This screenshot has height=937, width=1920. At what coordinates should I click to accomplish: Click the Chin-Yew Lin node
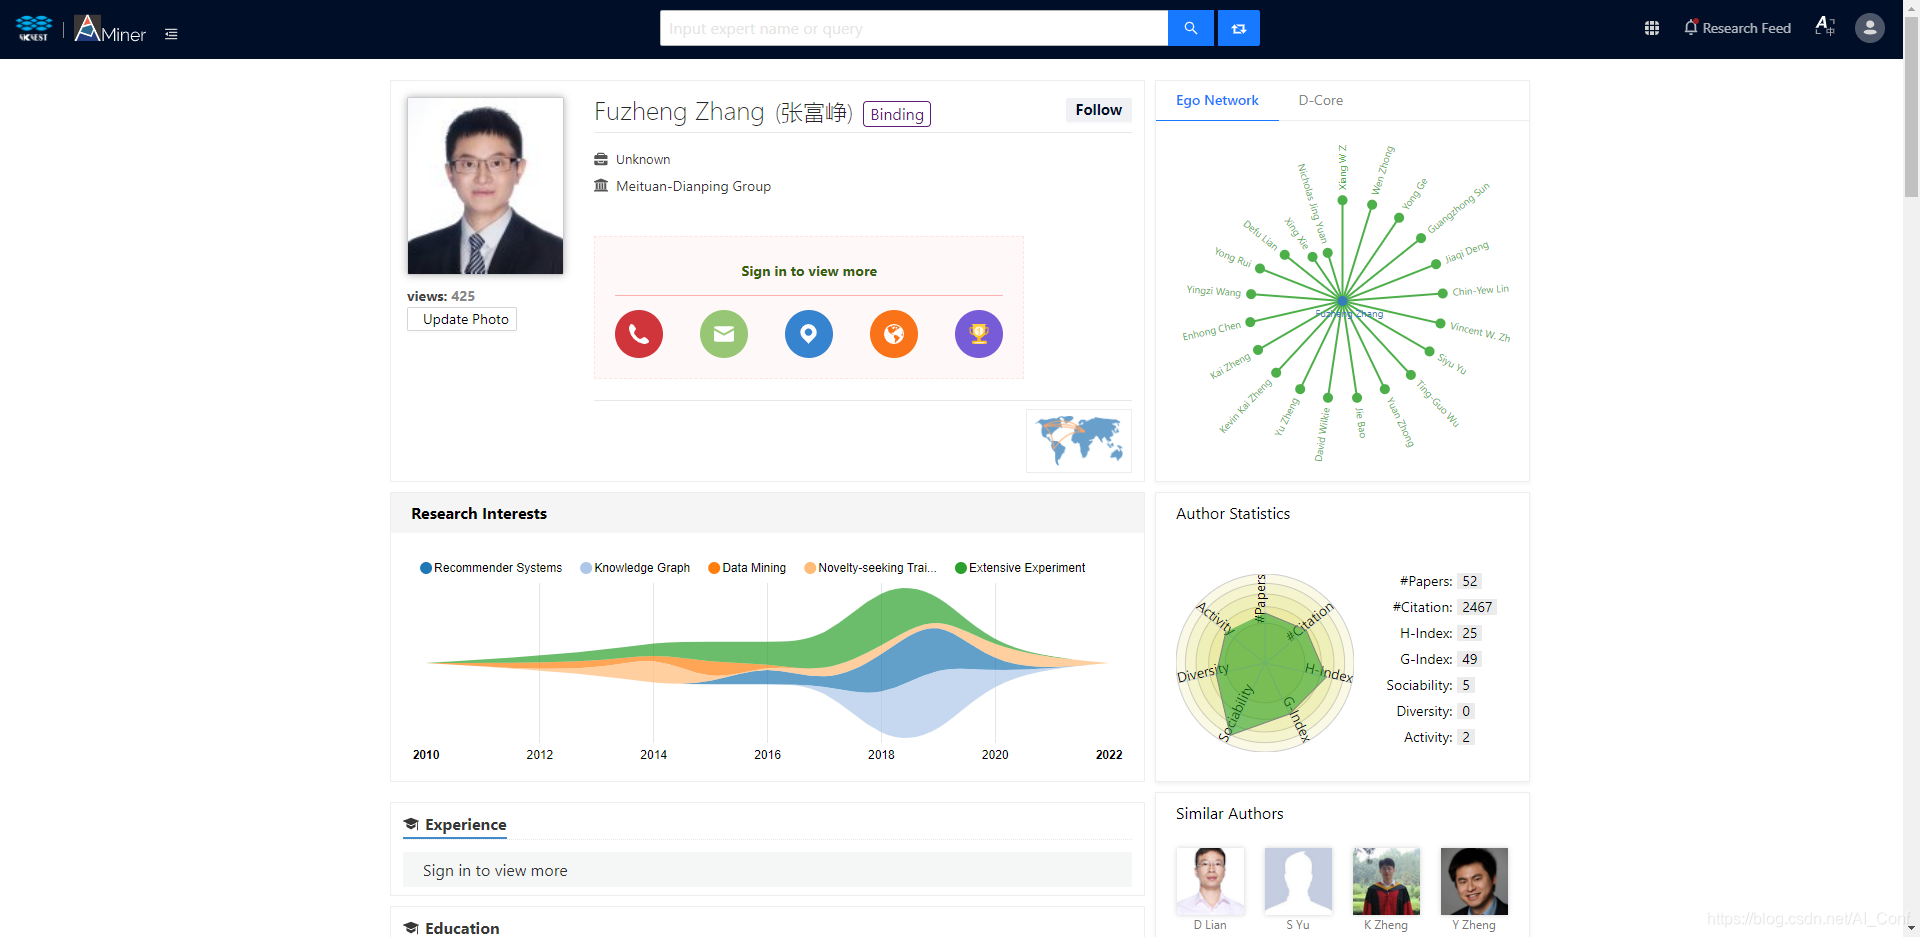click(1442, 293)
